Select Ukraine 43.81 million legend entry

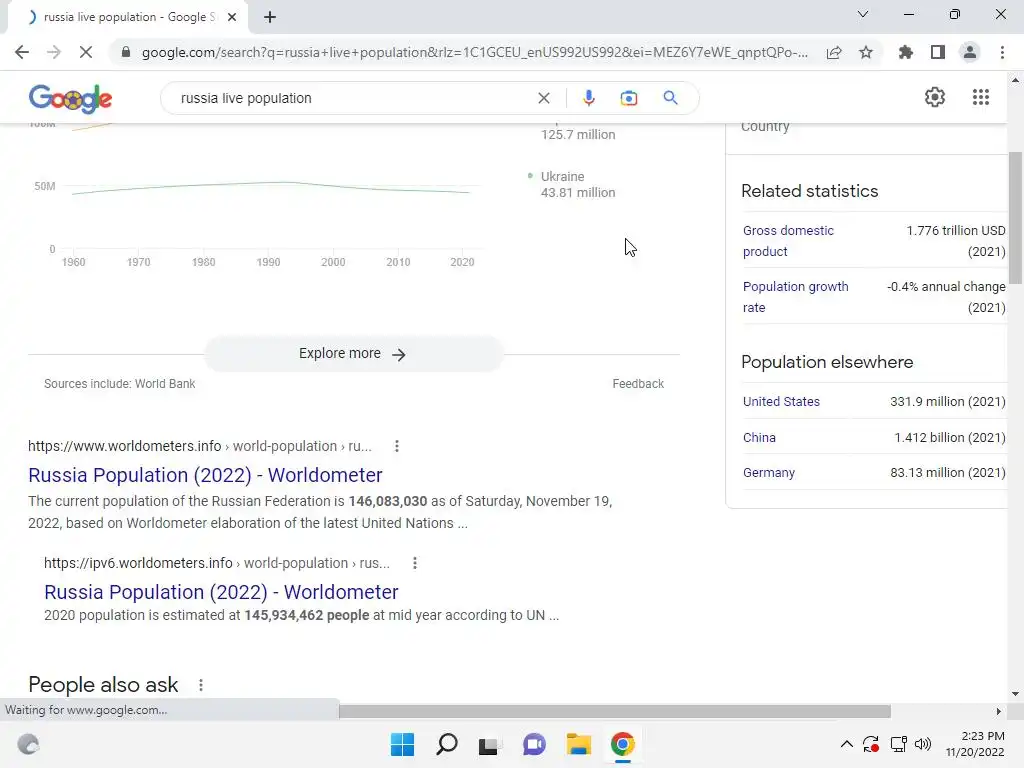coord(571,185)
